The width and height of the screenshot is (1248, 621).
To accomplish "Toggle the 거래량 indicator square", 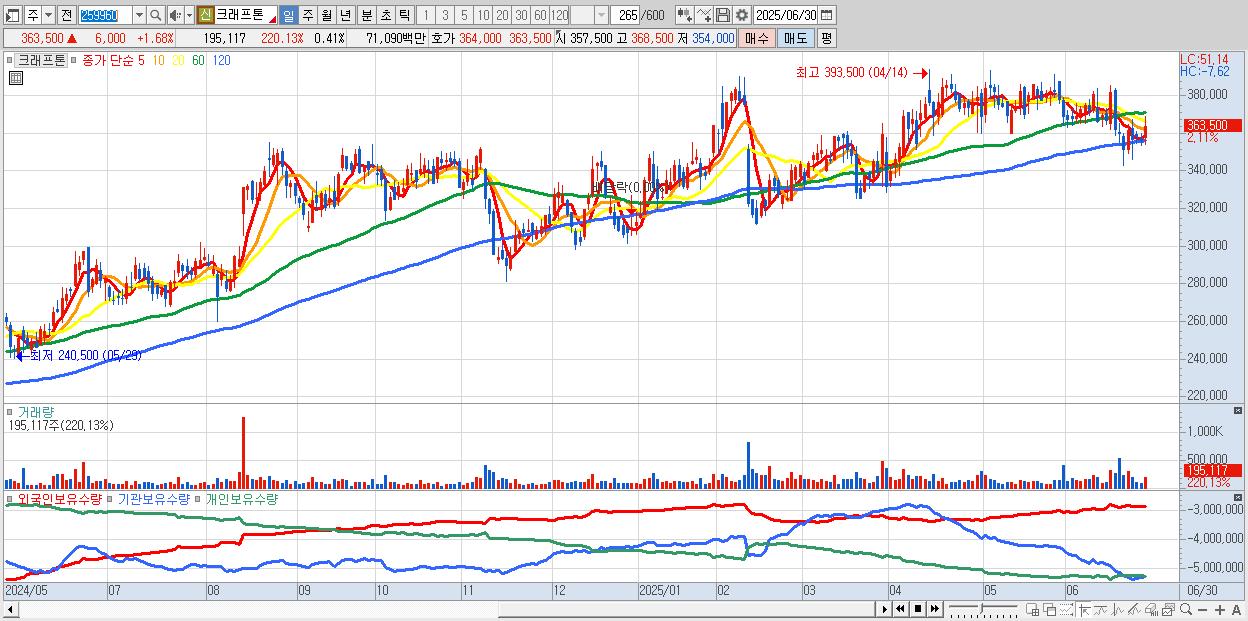I will (10, 411).
